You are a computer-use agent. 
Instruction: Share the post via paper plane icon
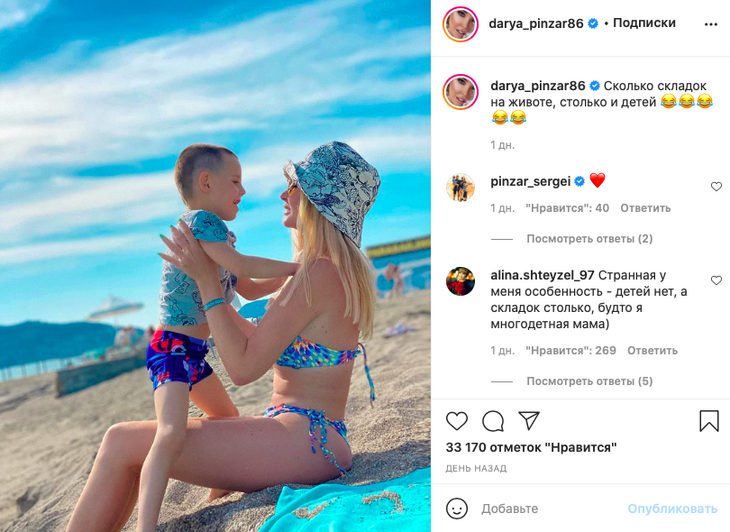pyautogui.click(x=529, y=420)
